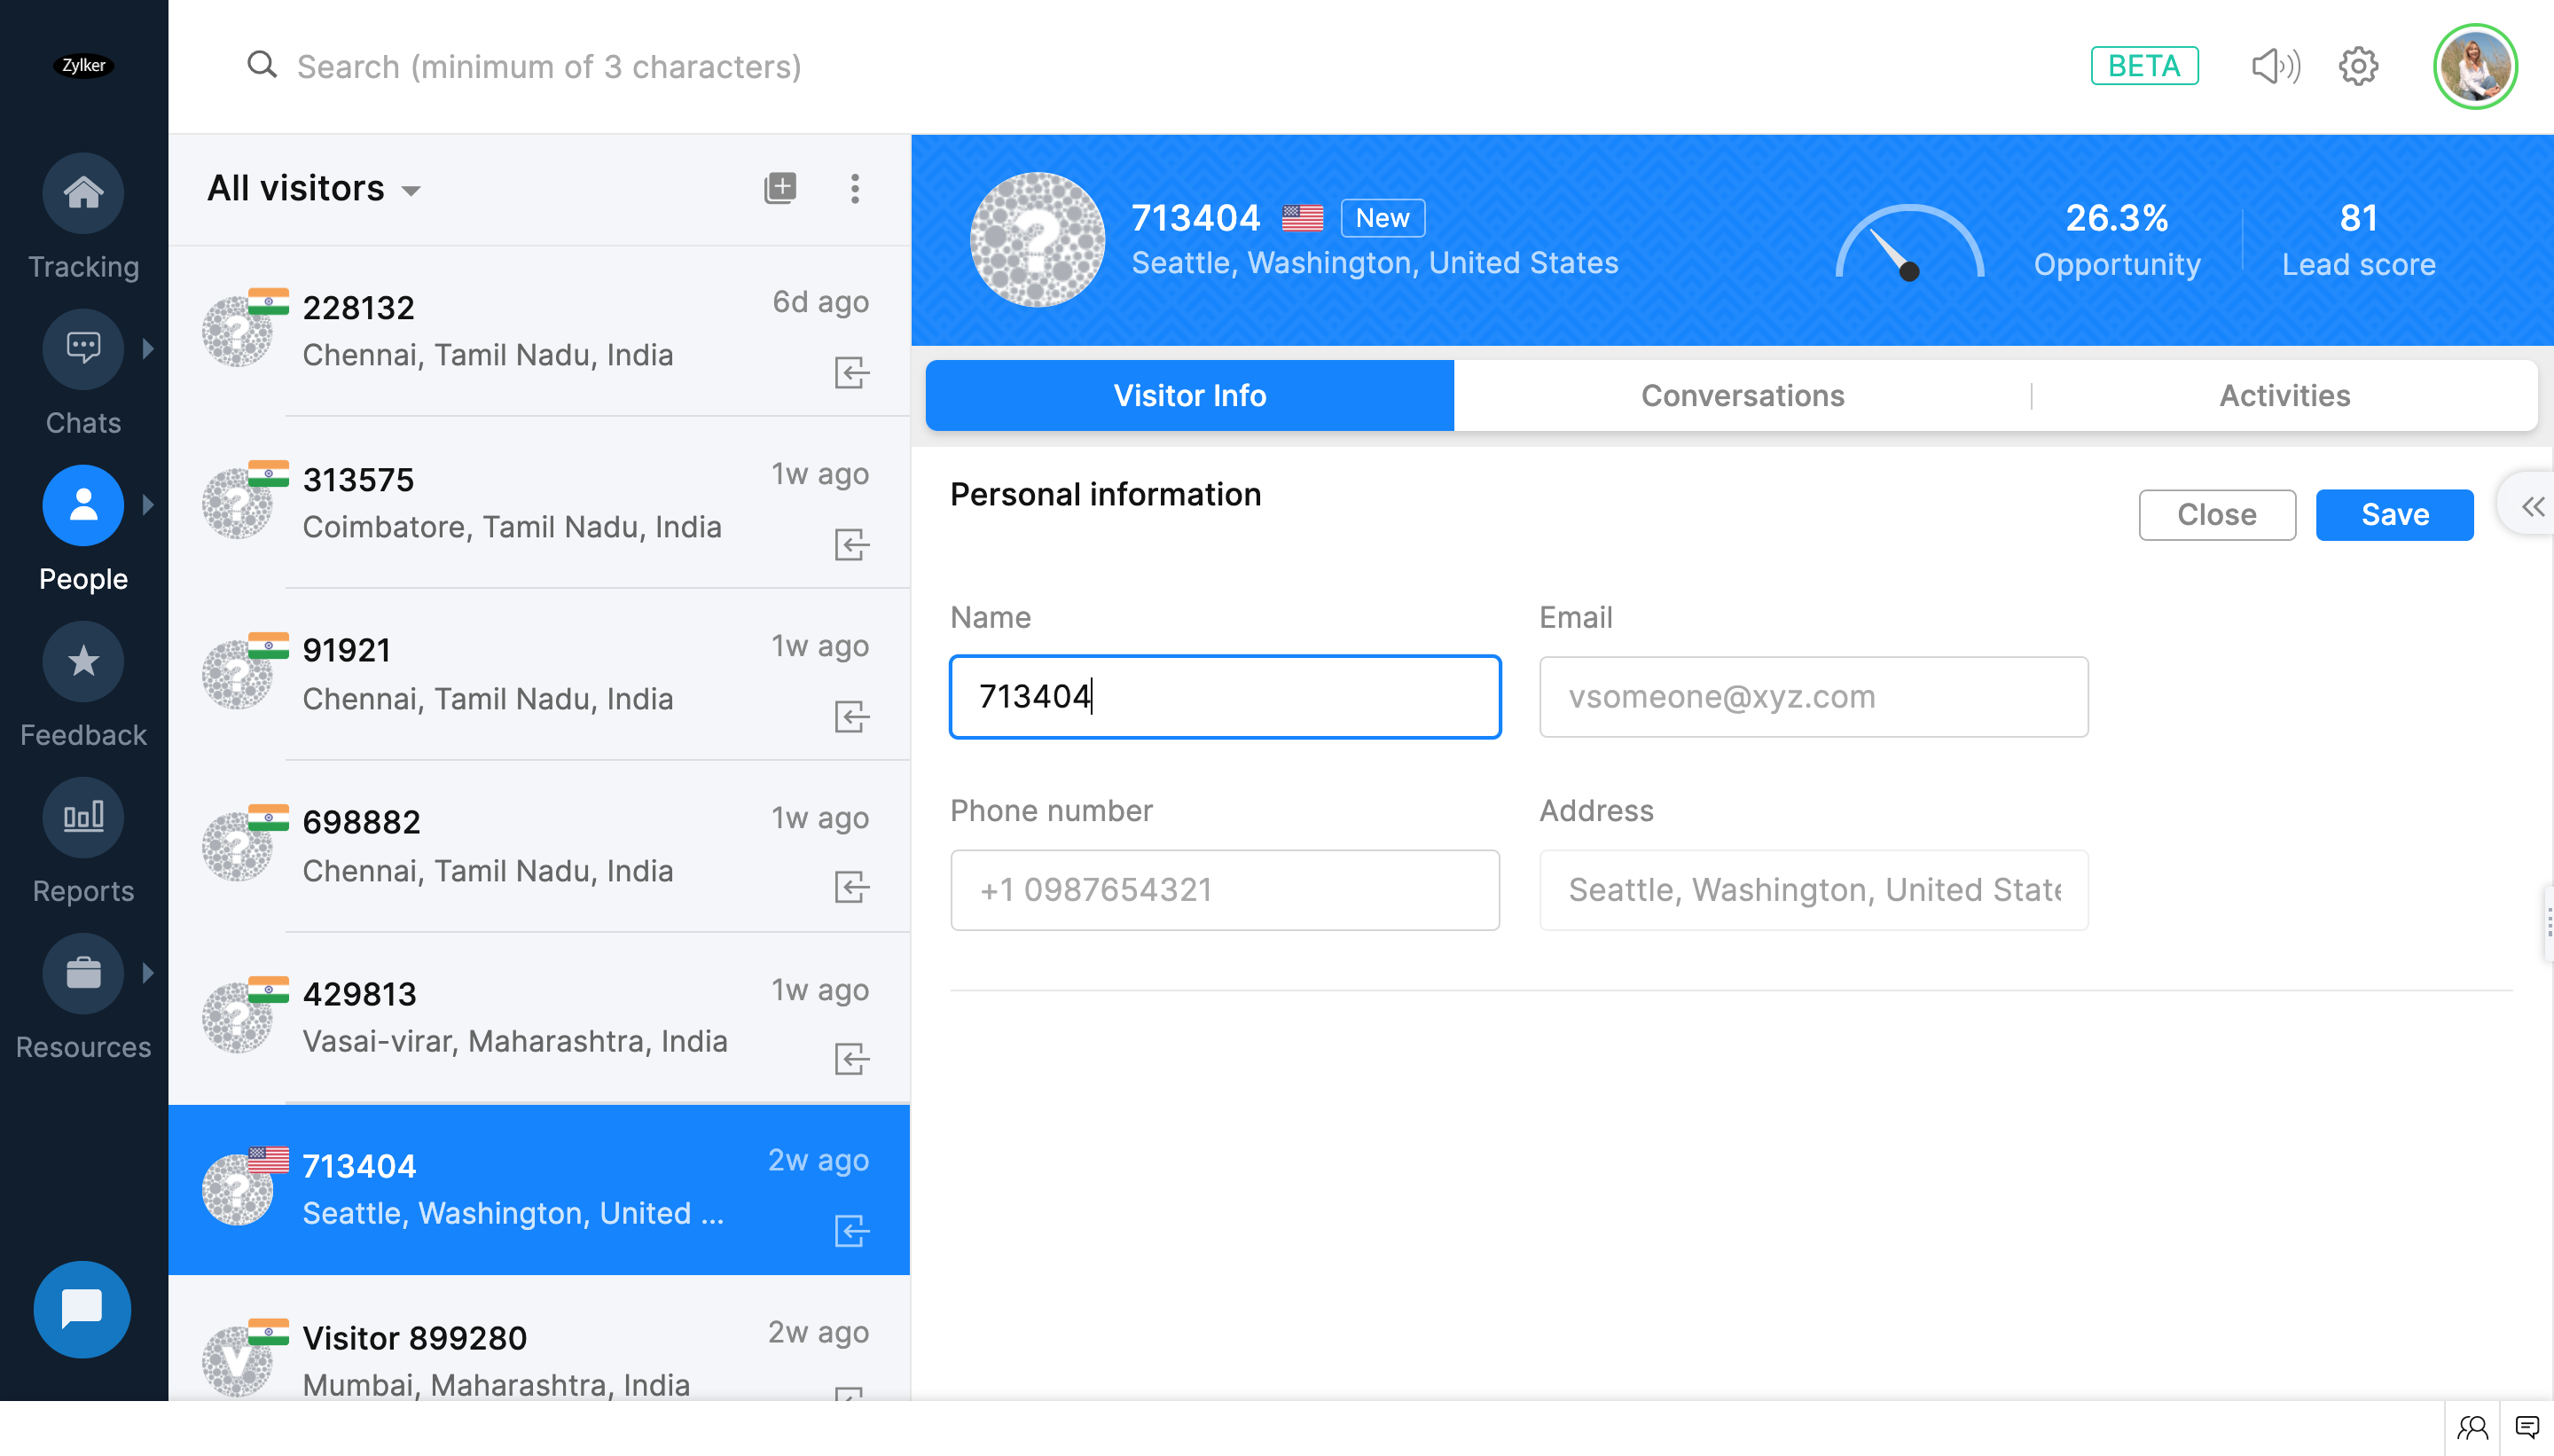Expand the Resources submenu arrow
2554x1456 pixels.
pyautogui.click(x=148, y=973)
